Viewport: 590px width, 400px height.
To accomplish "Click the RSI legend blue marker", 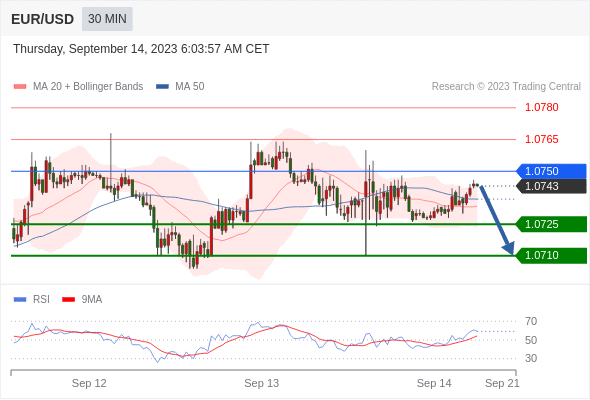I will pyautogui.click(x=20, y=300).
